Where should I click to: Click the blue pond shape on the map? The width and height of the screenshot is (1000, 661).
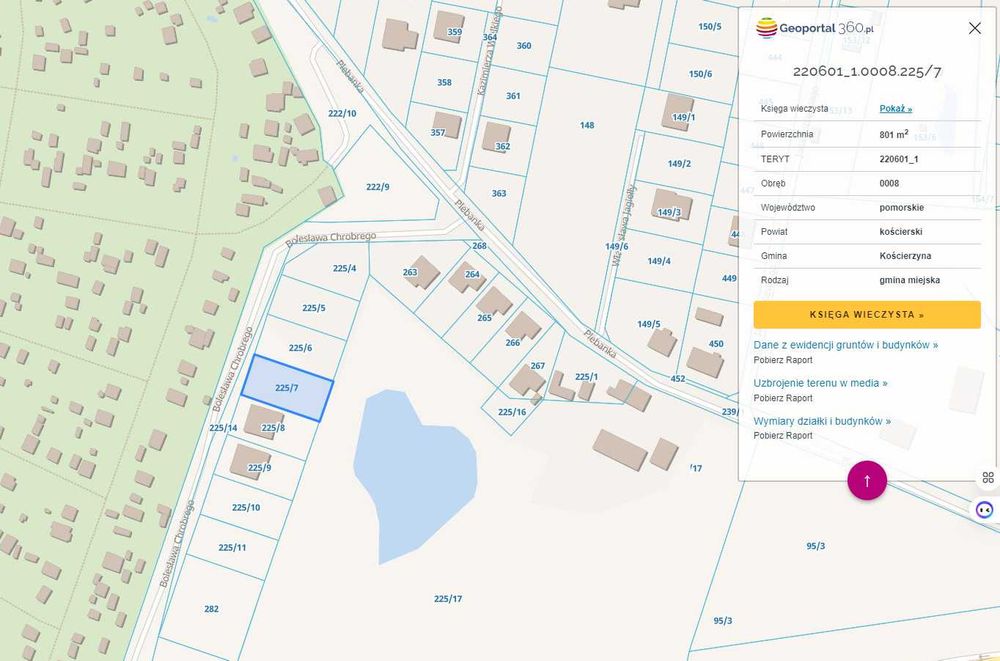415,472
